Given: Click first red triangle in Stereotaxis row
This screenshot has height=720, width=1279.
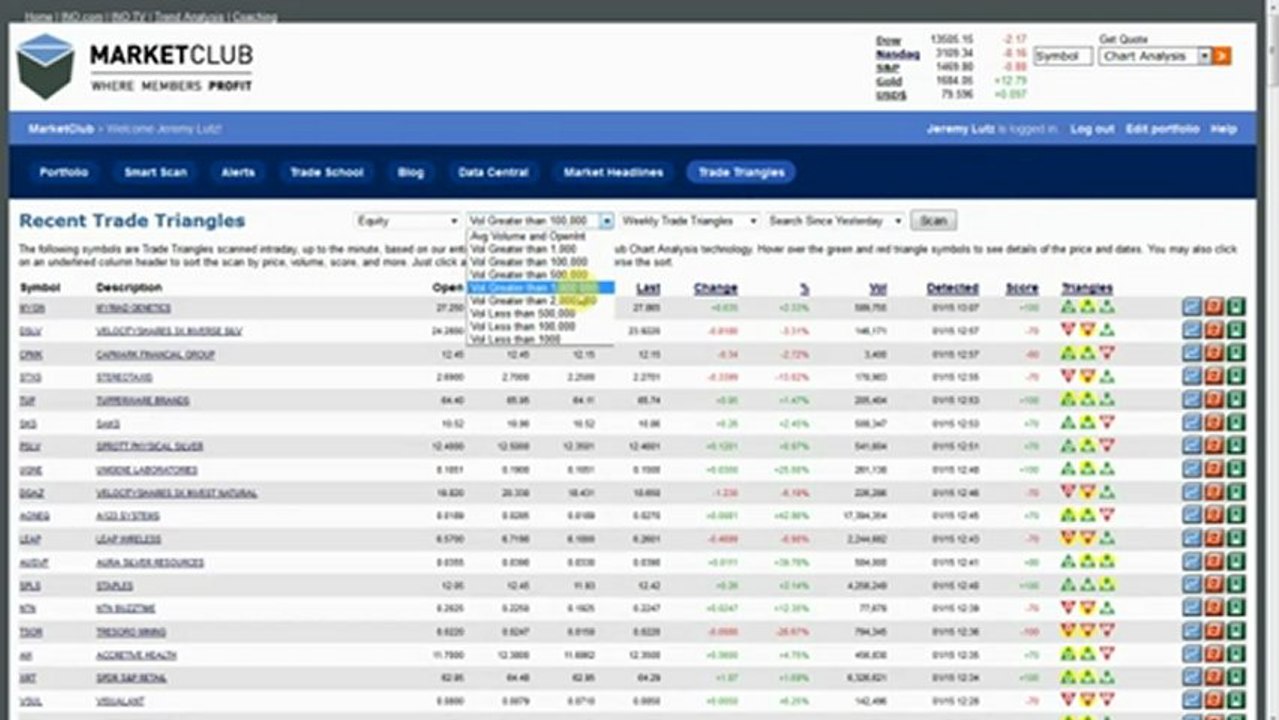Looking at the screenshot, I should pyautogui.click(x=1069, y=377).
